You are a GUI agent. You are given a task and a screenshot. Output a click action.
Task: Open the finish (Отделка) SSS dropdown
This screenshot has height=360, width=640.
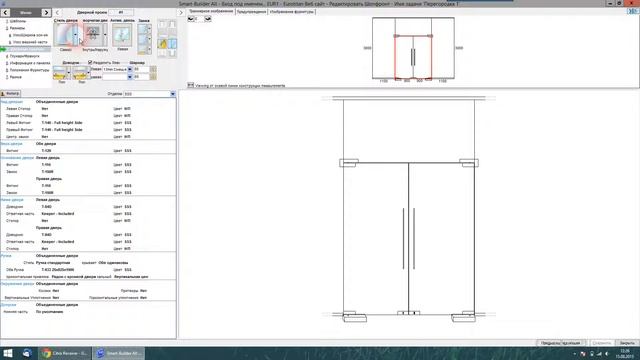pos(173,94)
